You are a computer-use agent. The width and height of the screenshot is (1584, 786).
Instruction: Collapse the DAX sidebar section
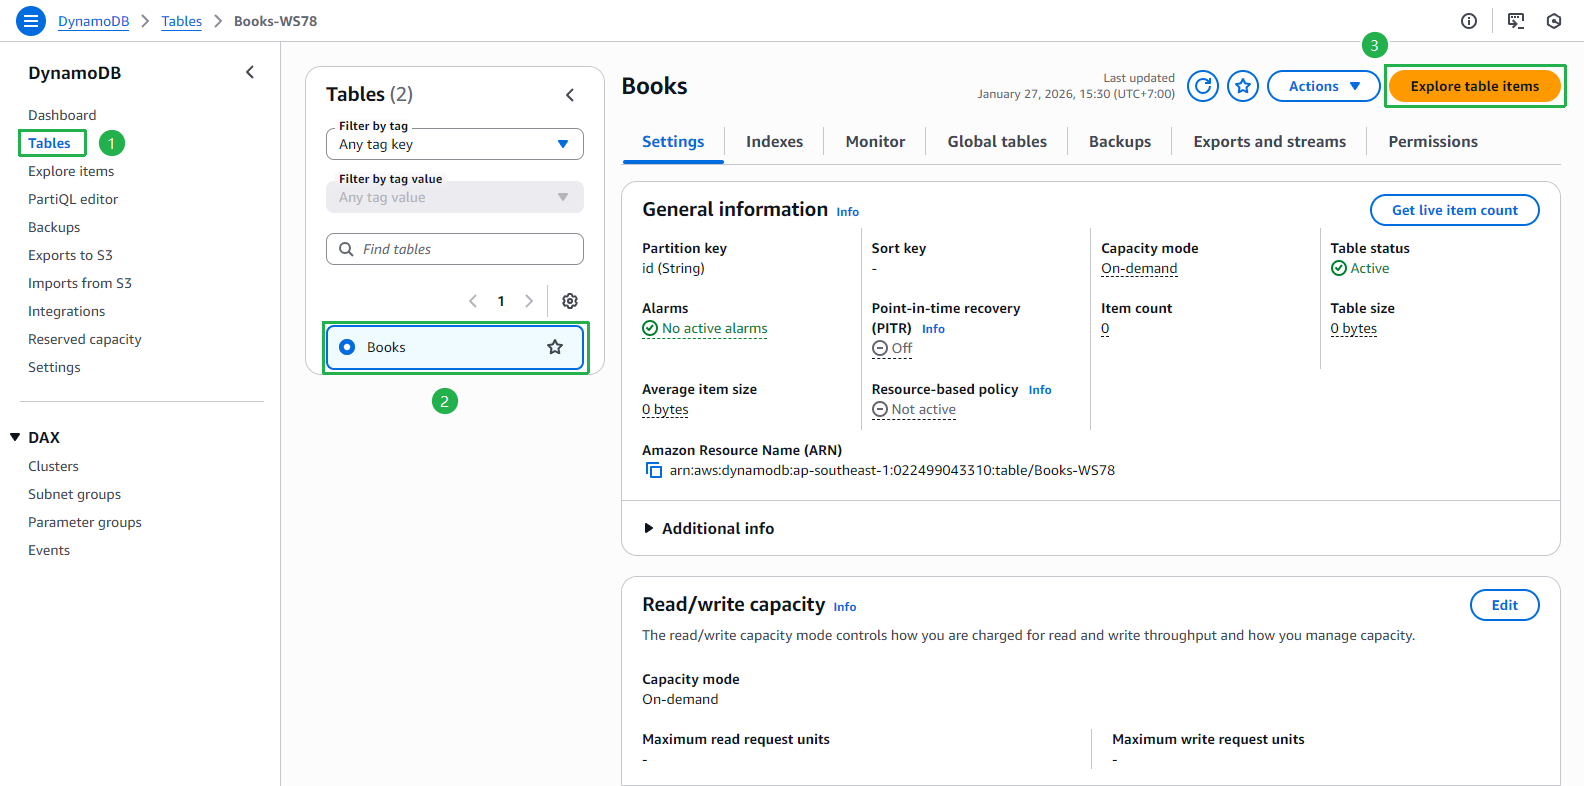click(15, 437)
